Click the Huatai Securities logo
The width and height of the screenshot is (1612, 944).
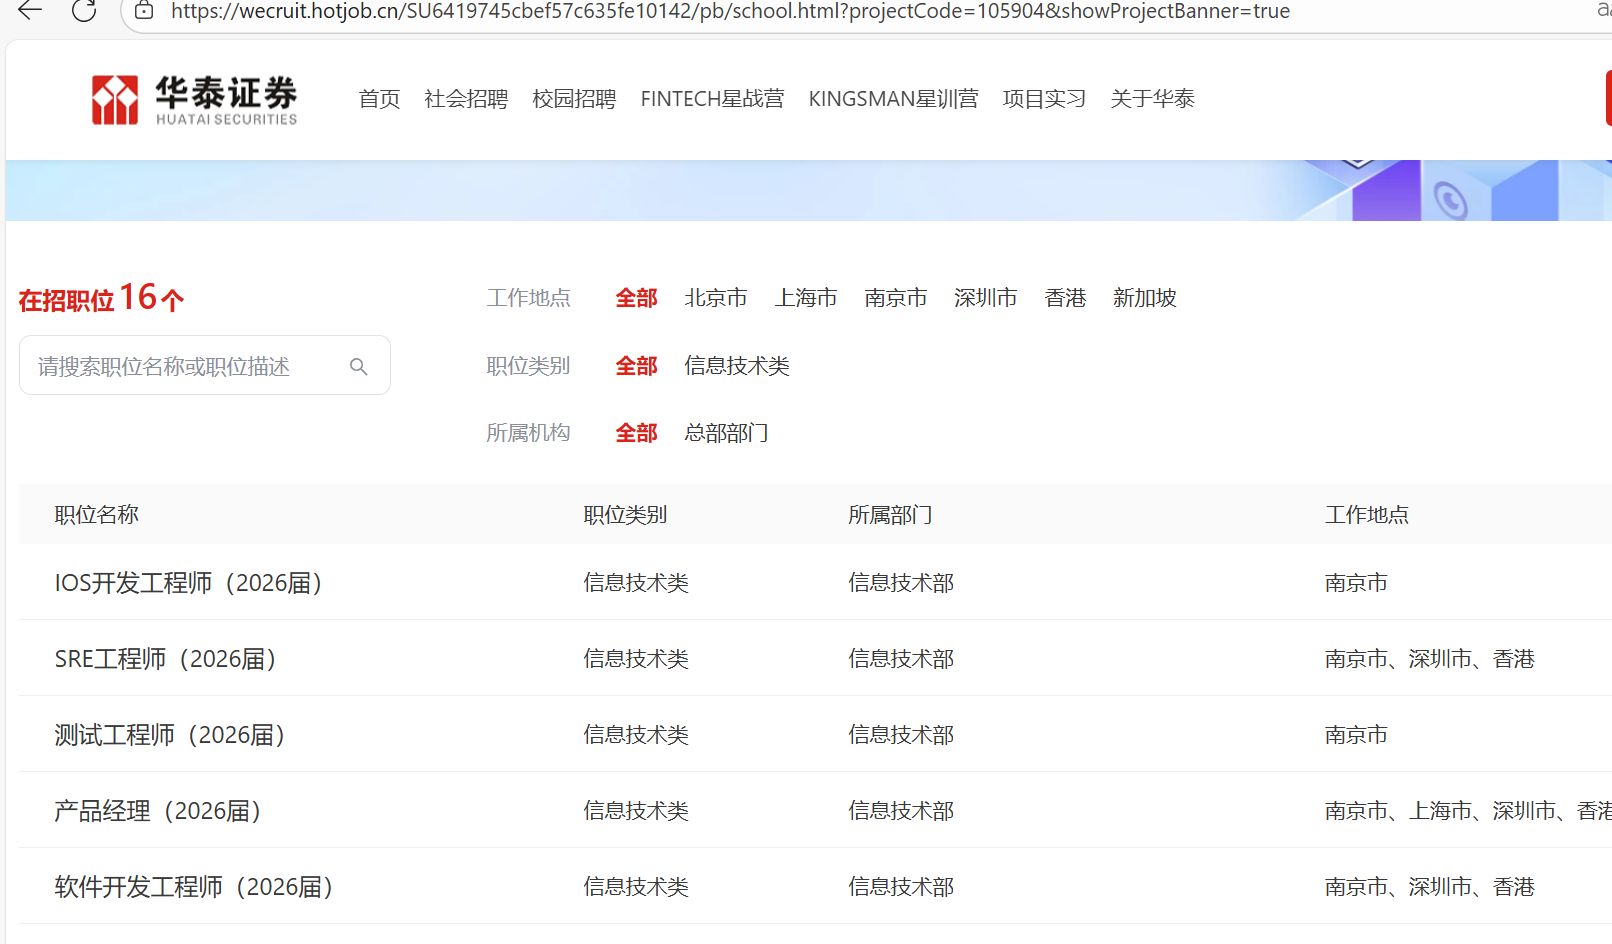click(195, 99)
